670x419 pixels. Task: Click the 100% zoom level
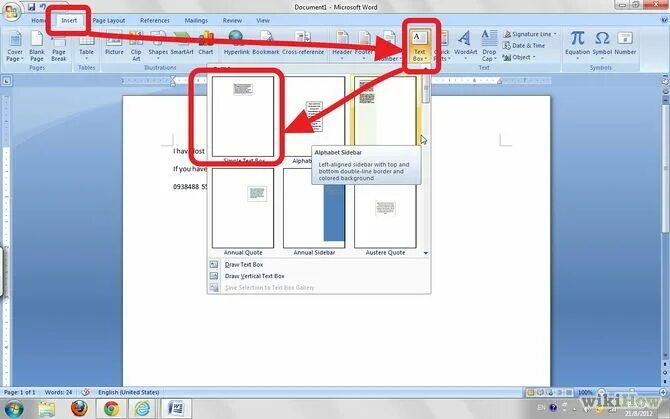tap(585, 392)
